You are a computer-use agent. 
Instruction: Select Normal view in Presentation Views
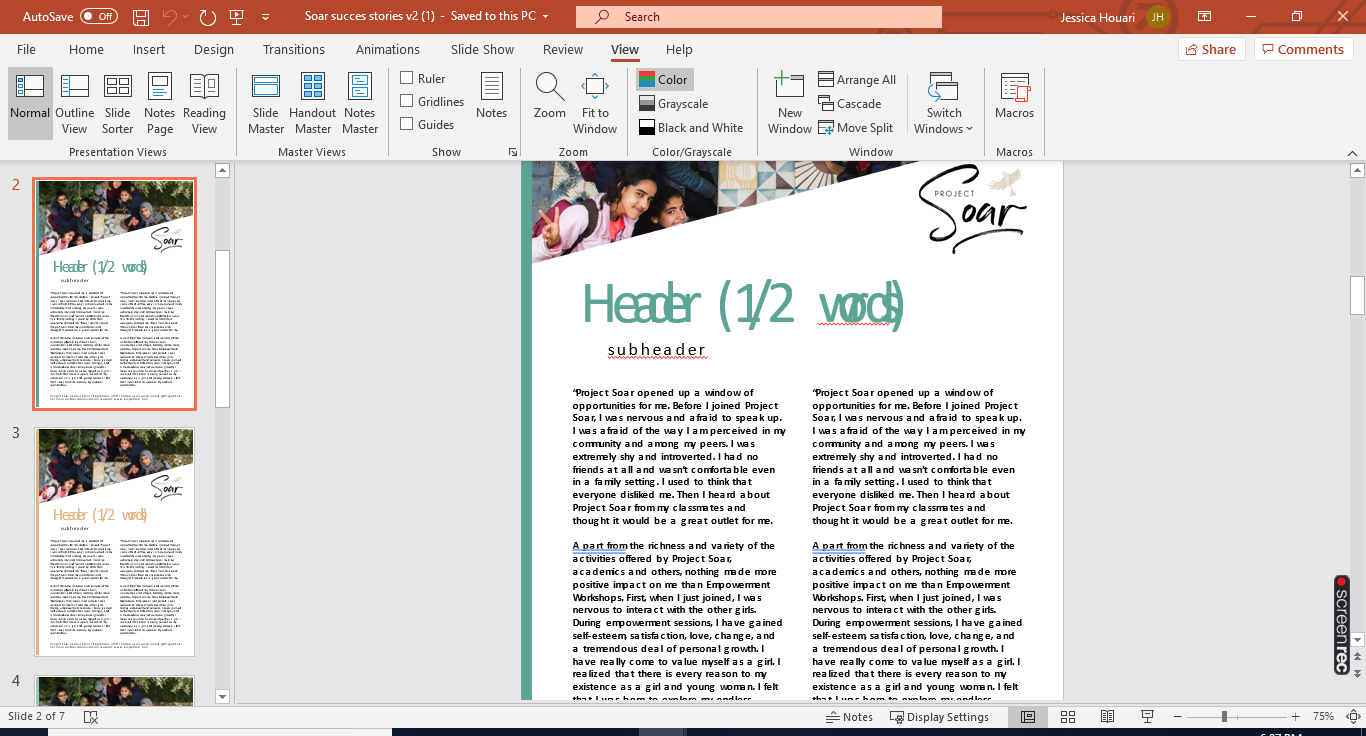pyautogui.click(x=30, y=104)
